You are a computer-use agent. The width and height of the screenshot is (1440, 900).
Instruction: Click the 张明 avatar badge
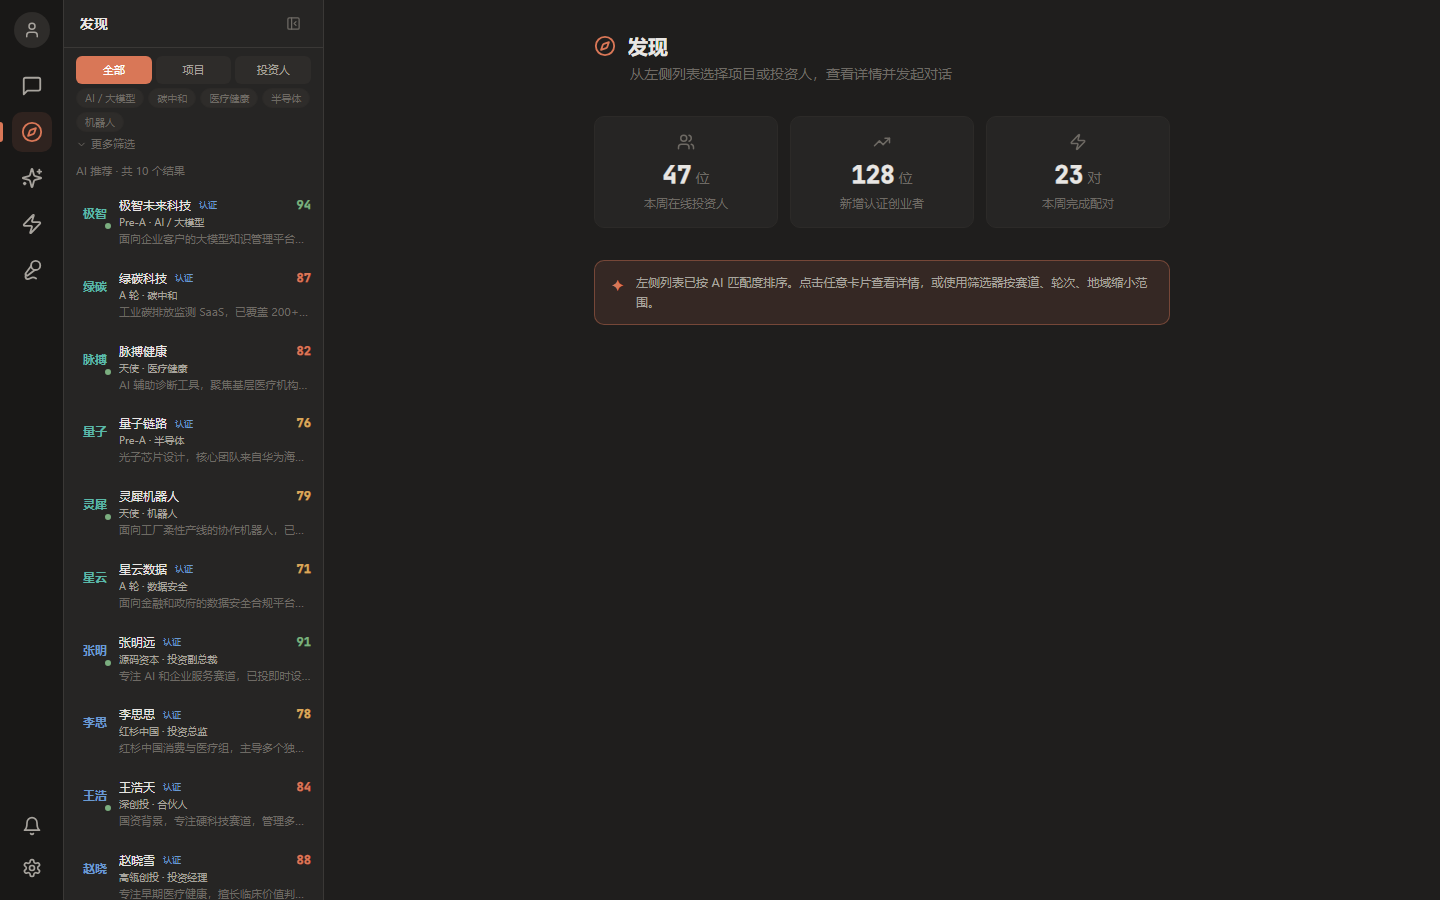tap(95, 651)
